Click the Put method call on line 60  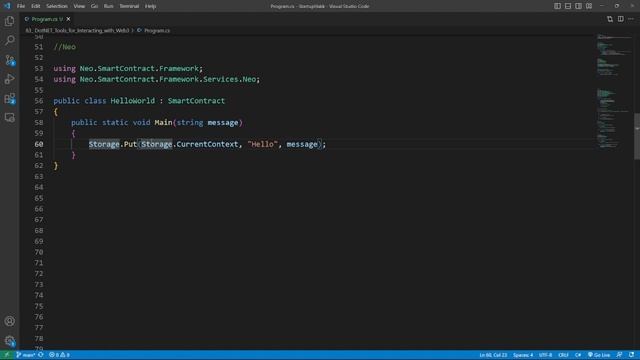(130, 144)
